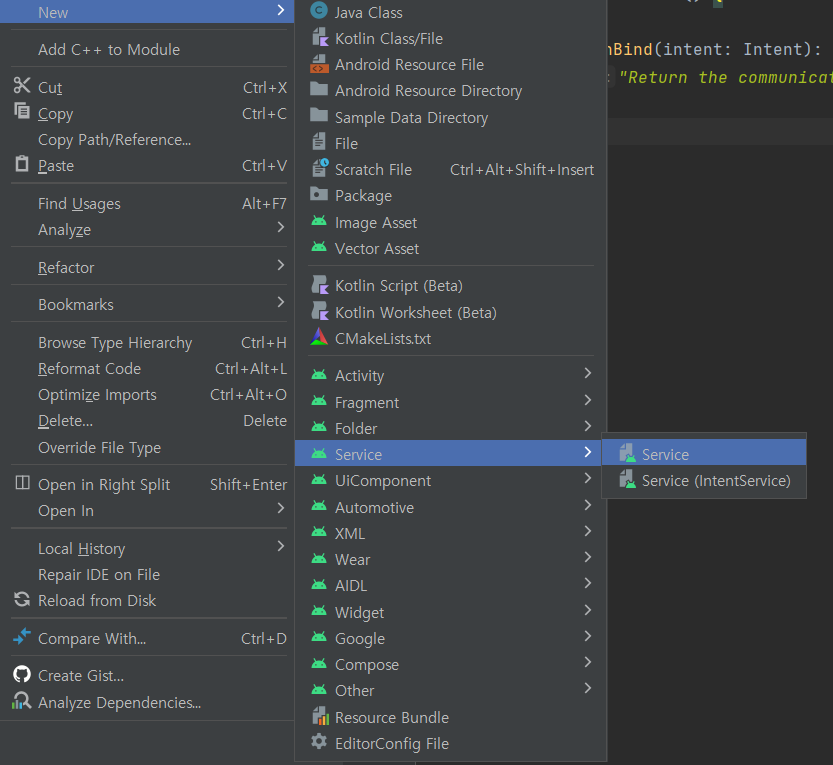Click the EditorConfig File gear icon

pyautogui.click(x=319, y=741)
